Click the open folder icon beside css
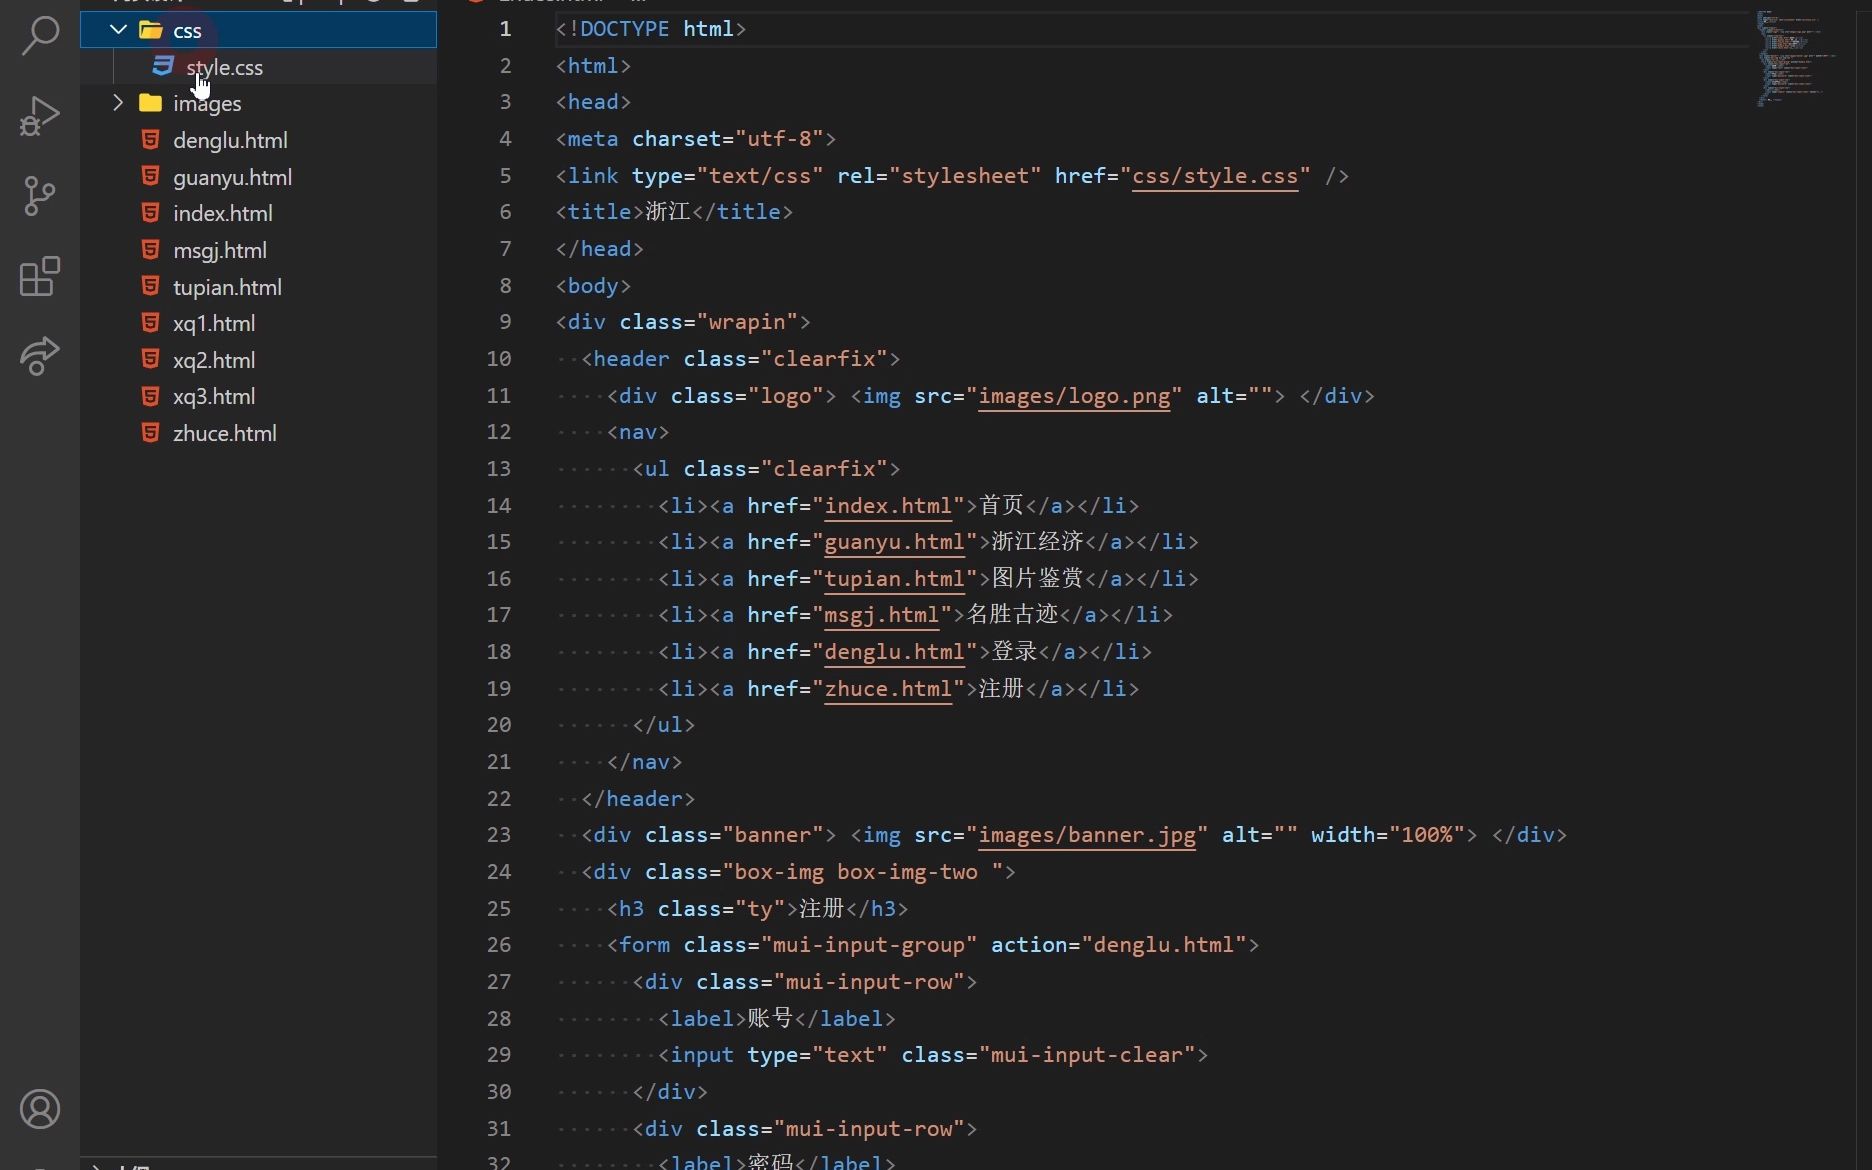 click(x=151, y=30)
